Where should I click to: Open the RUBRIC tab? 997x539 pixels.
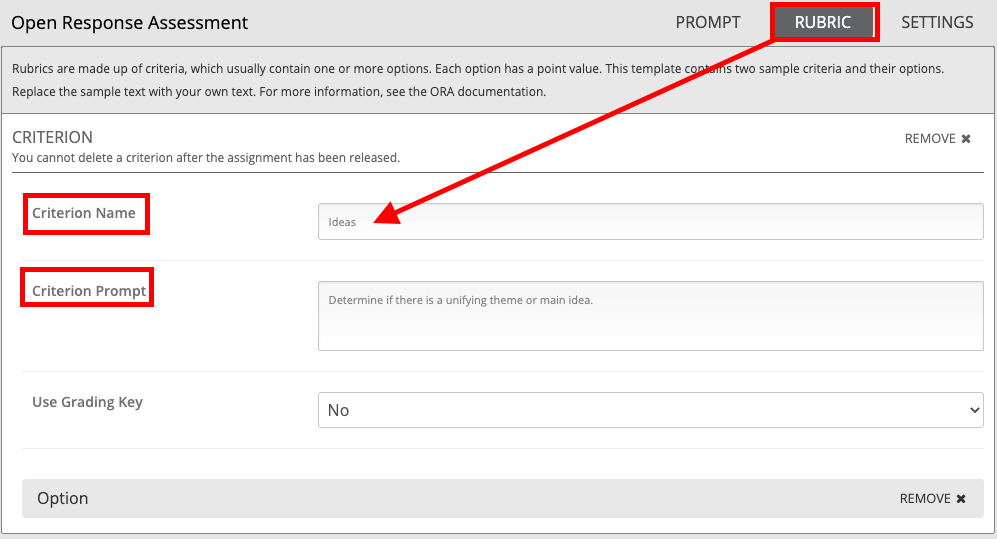click(x=823, y=22)
